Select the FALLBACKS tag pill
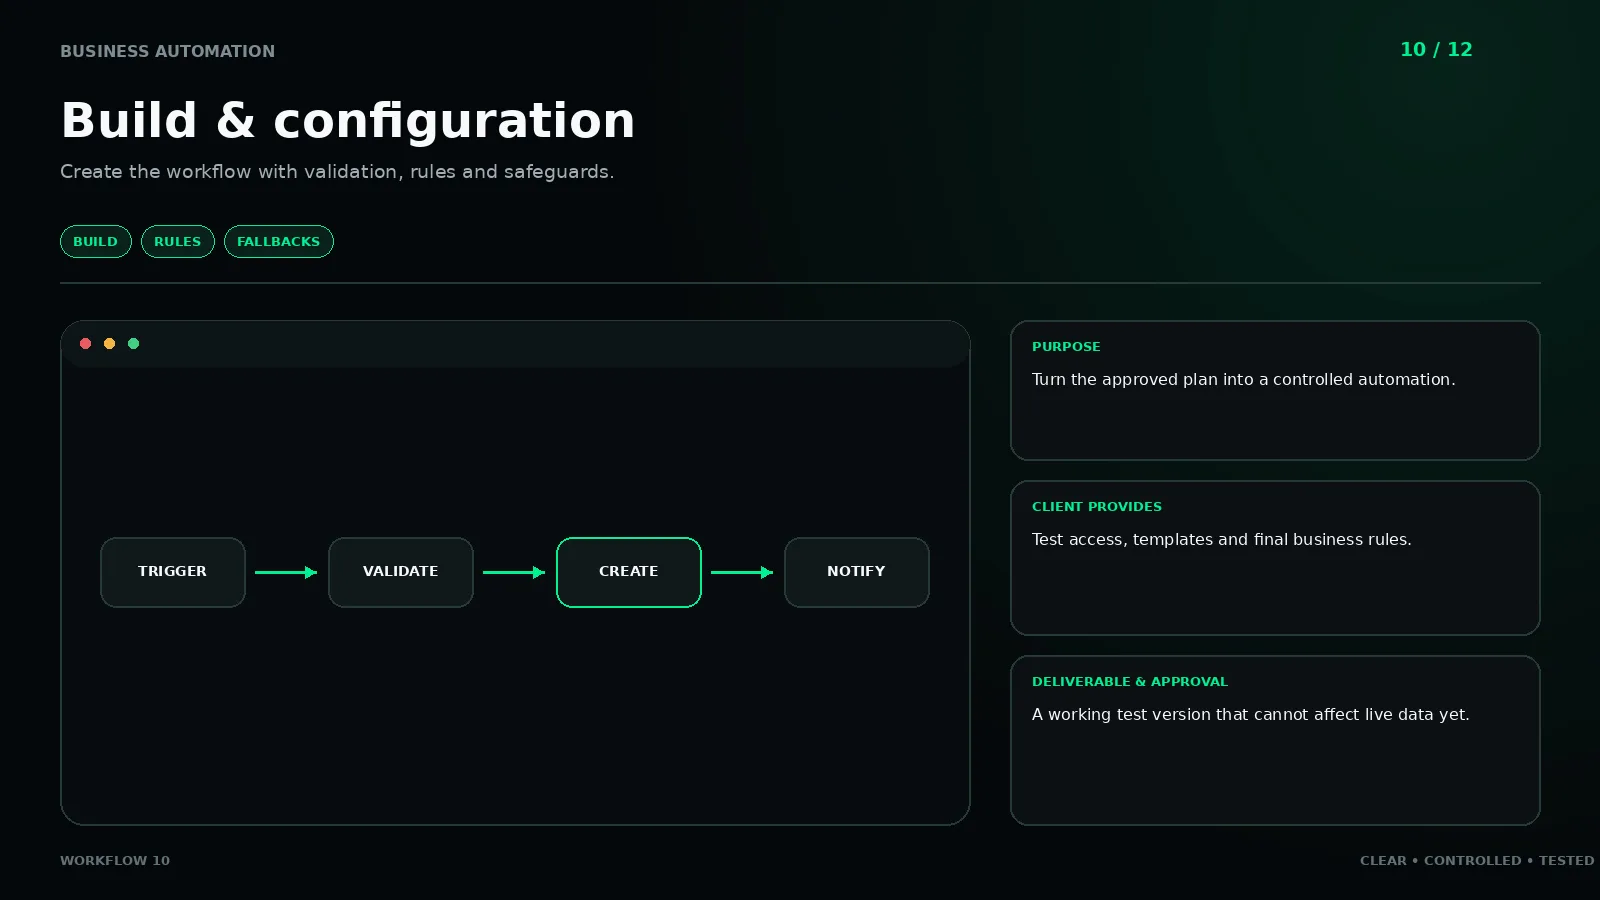 279,242
